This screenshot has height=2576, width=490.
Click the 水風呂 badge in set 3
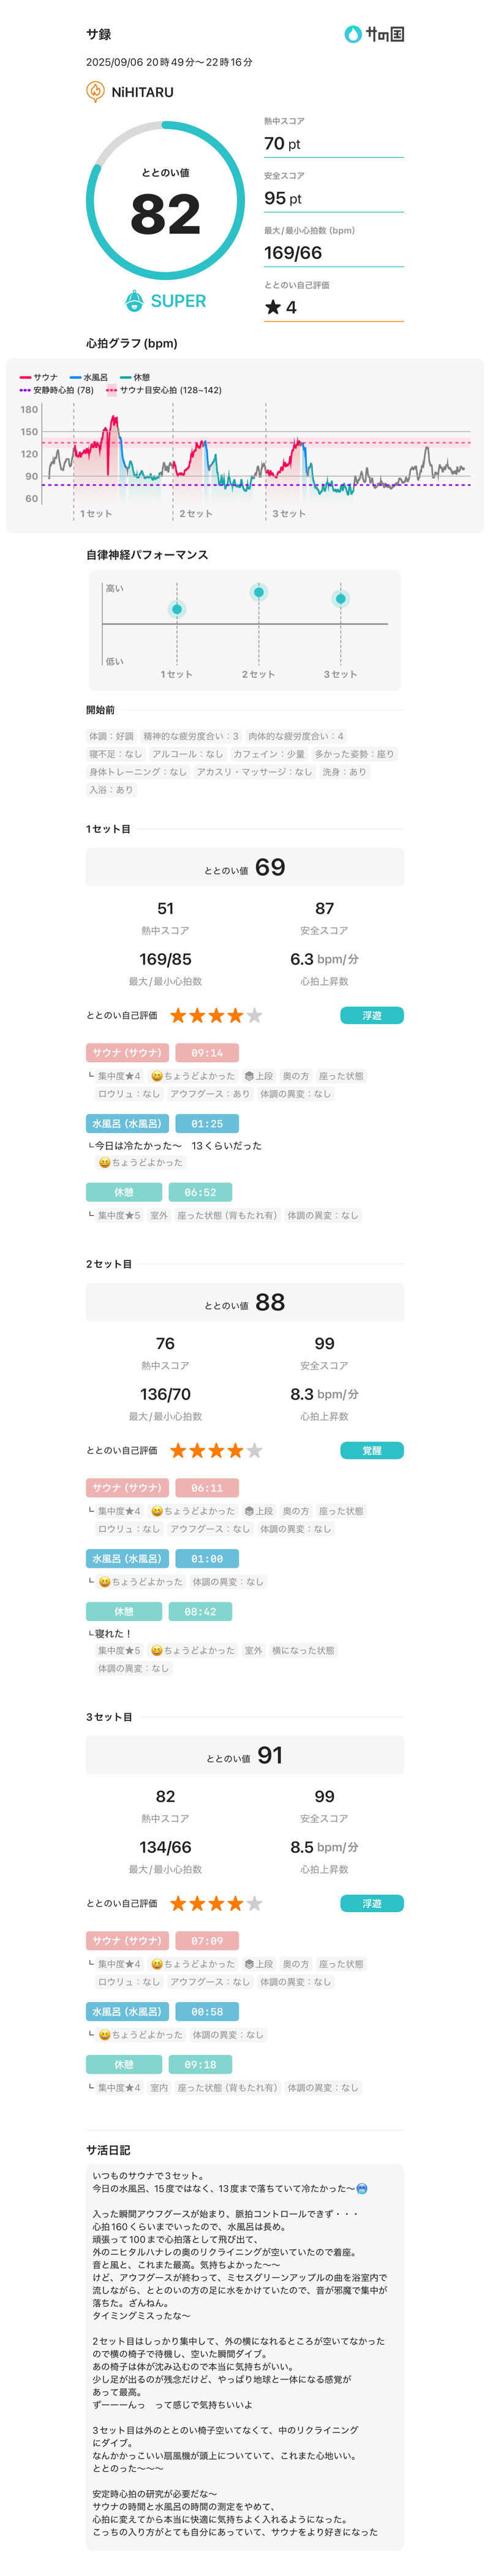point(126,2011)
